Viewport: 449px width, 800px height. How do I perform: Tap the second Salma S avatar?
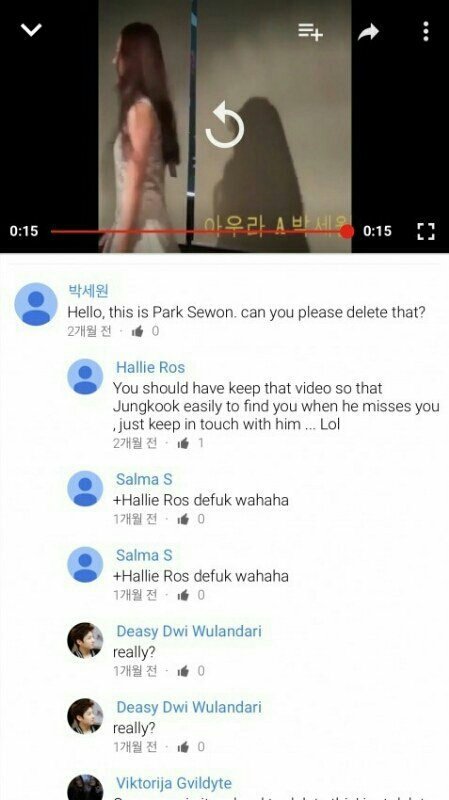85,565
